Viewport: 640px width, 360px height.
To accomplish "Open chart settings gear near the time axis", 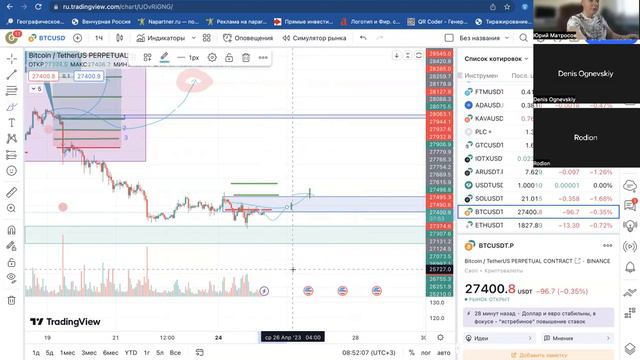I will click(440, 338).
